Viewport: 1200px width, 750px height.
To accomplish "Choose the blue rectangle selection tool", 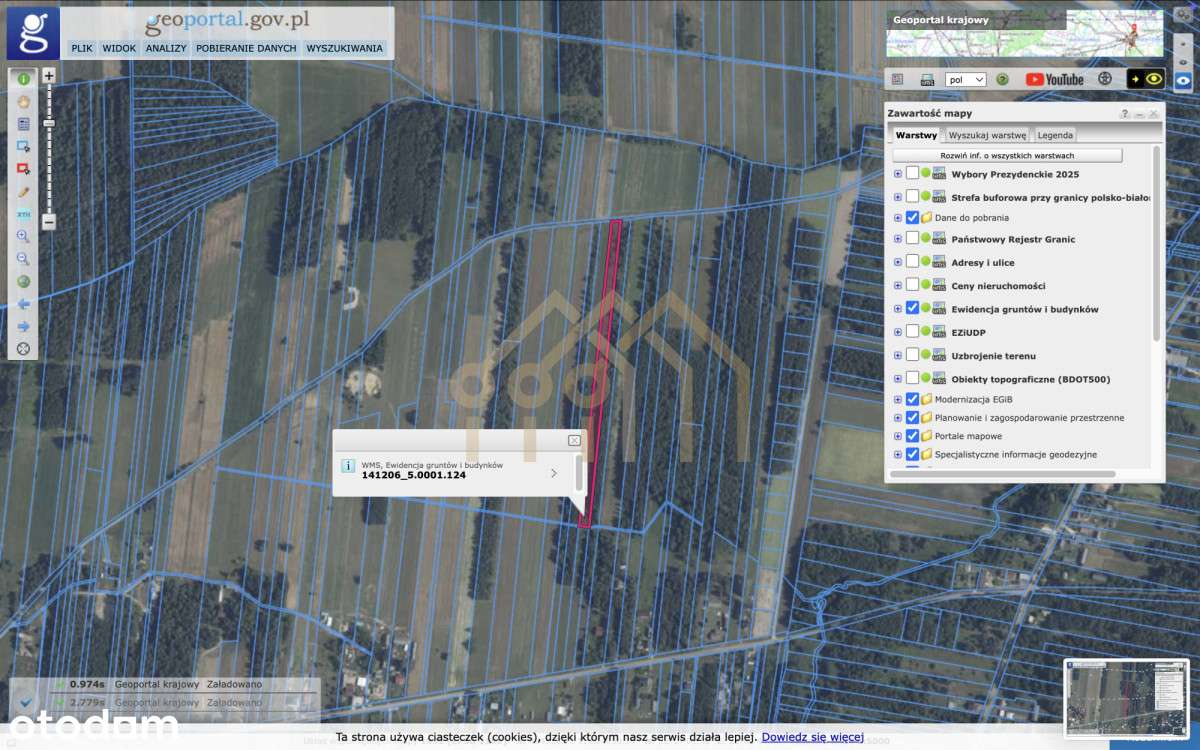I will click(x=23, y=146).
